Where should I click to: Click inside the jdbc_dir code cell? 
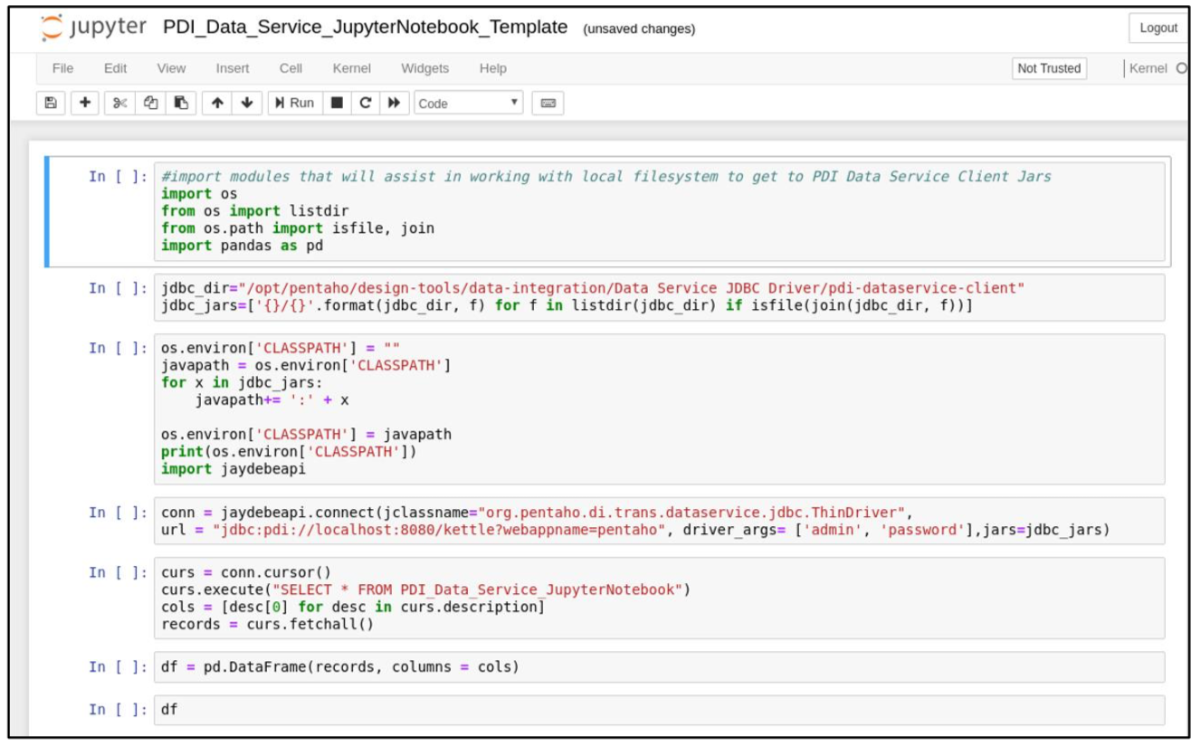(659, 297)
